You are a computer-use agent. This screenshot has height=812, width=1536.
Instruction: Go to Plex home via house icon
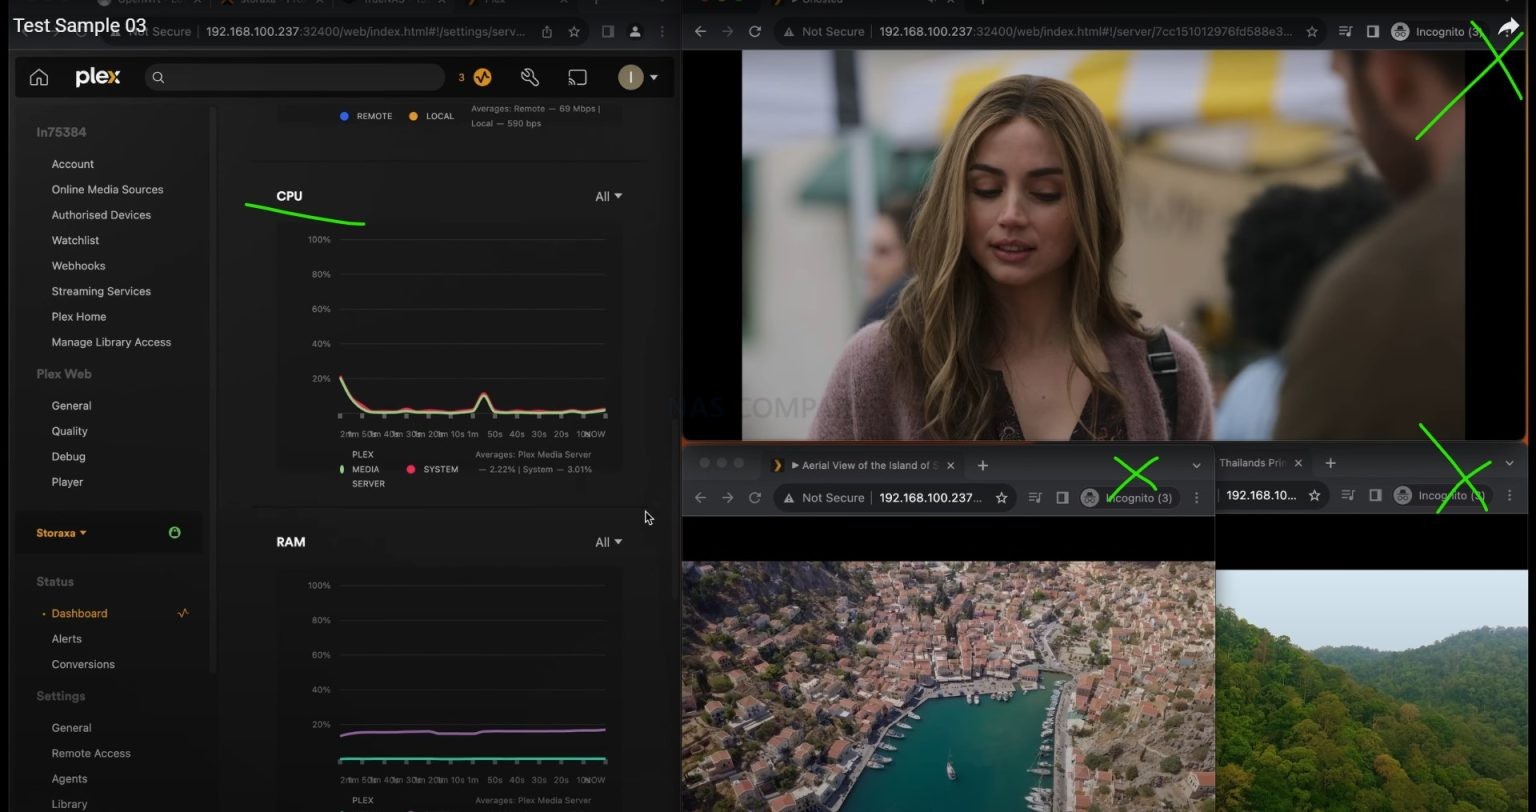(39, 77)
